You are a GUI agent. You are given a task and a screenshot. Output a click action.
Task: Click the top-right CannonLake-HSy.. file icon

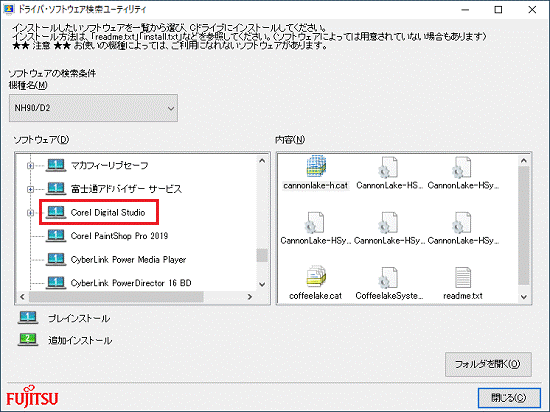(x=462, y=167)
